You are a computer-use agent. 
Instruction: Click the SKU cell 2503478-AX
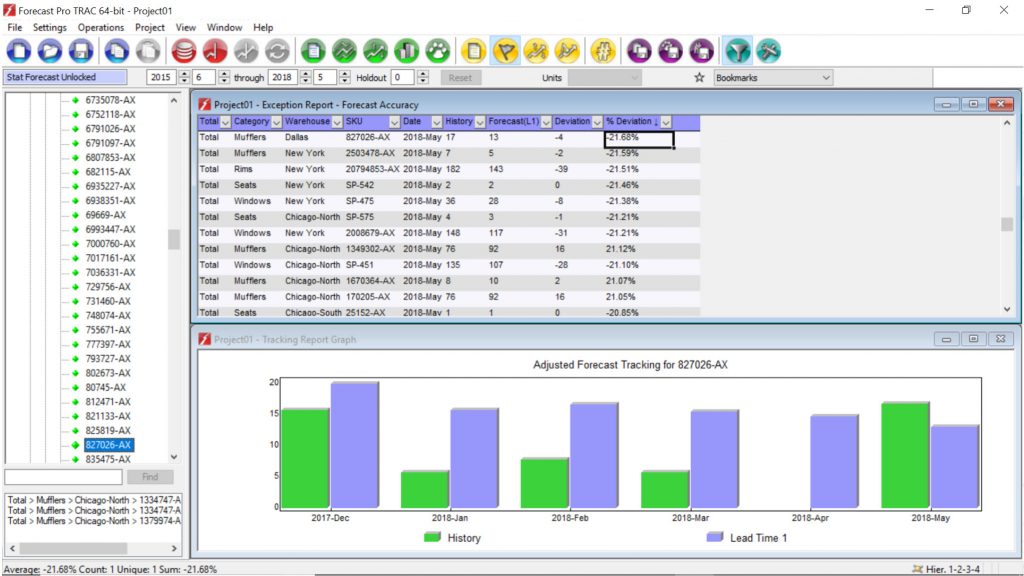click(x=370, y=153)
